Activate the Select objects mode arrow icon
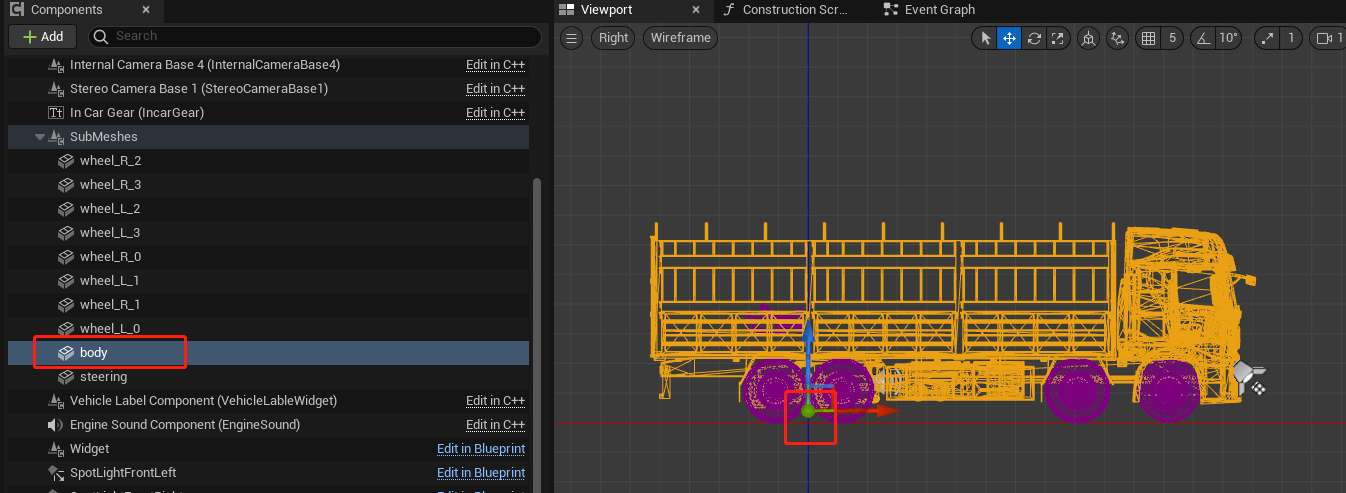The width and height of the screenshot is (1346, 493). (x=985, y=38)
